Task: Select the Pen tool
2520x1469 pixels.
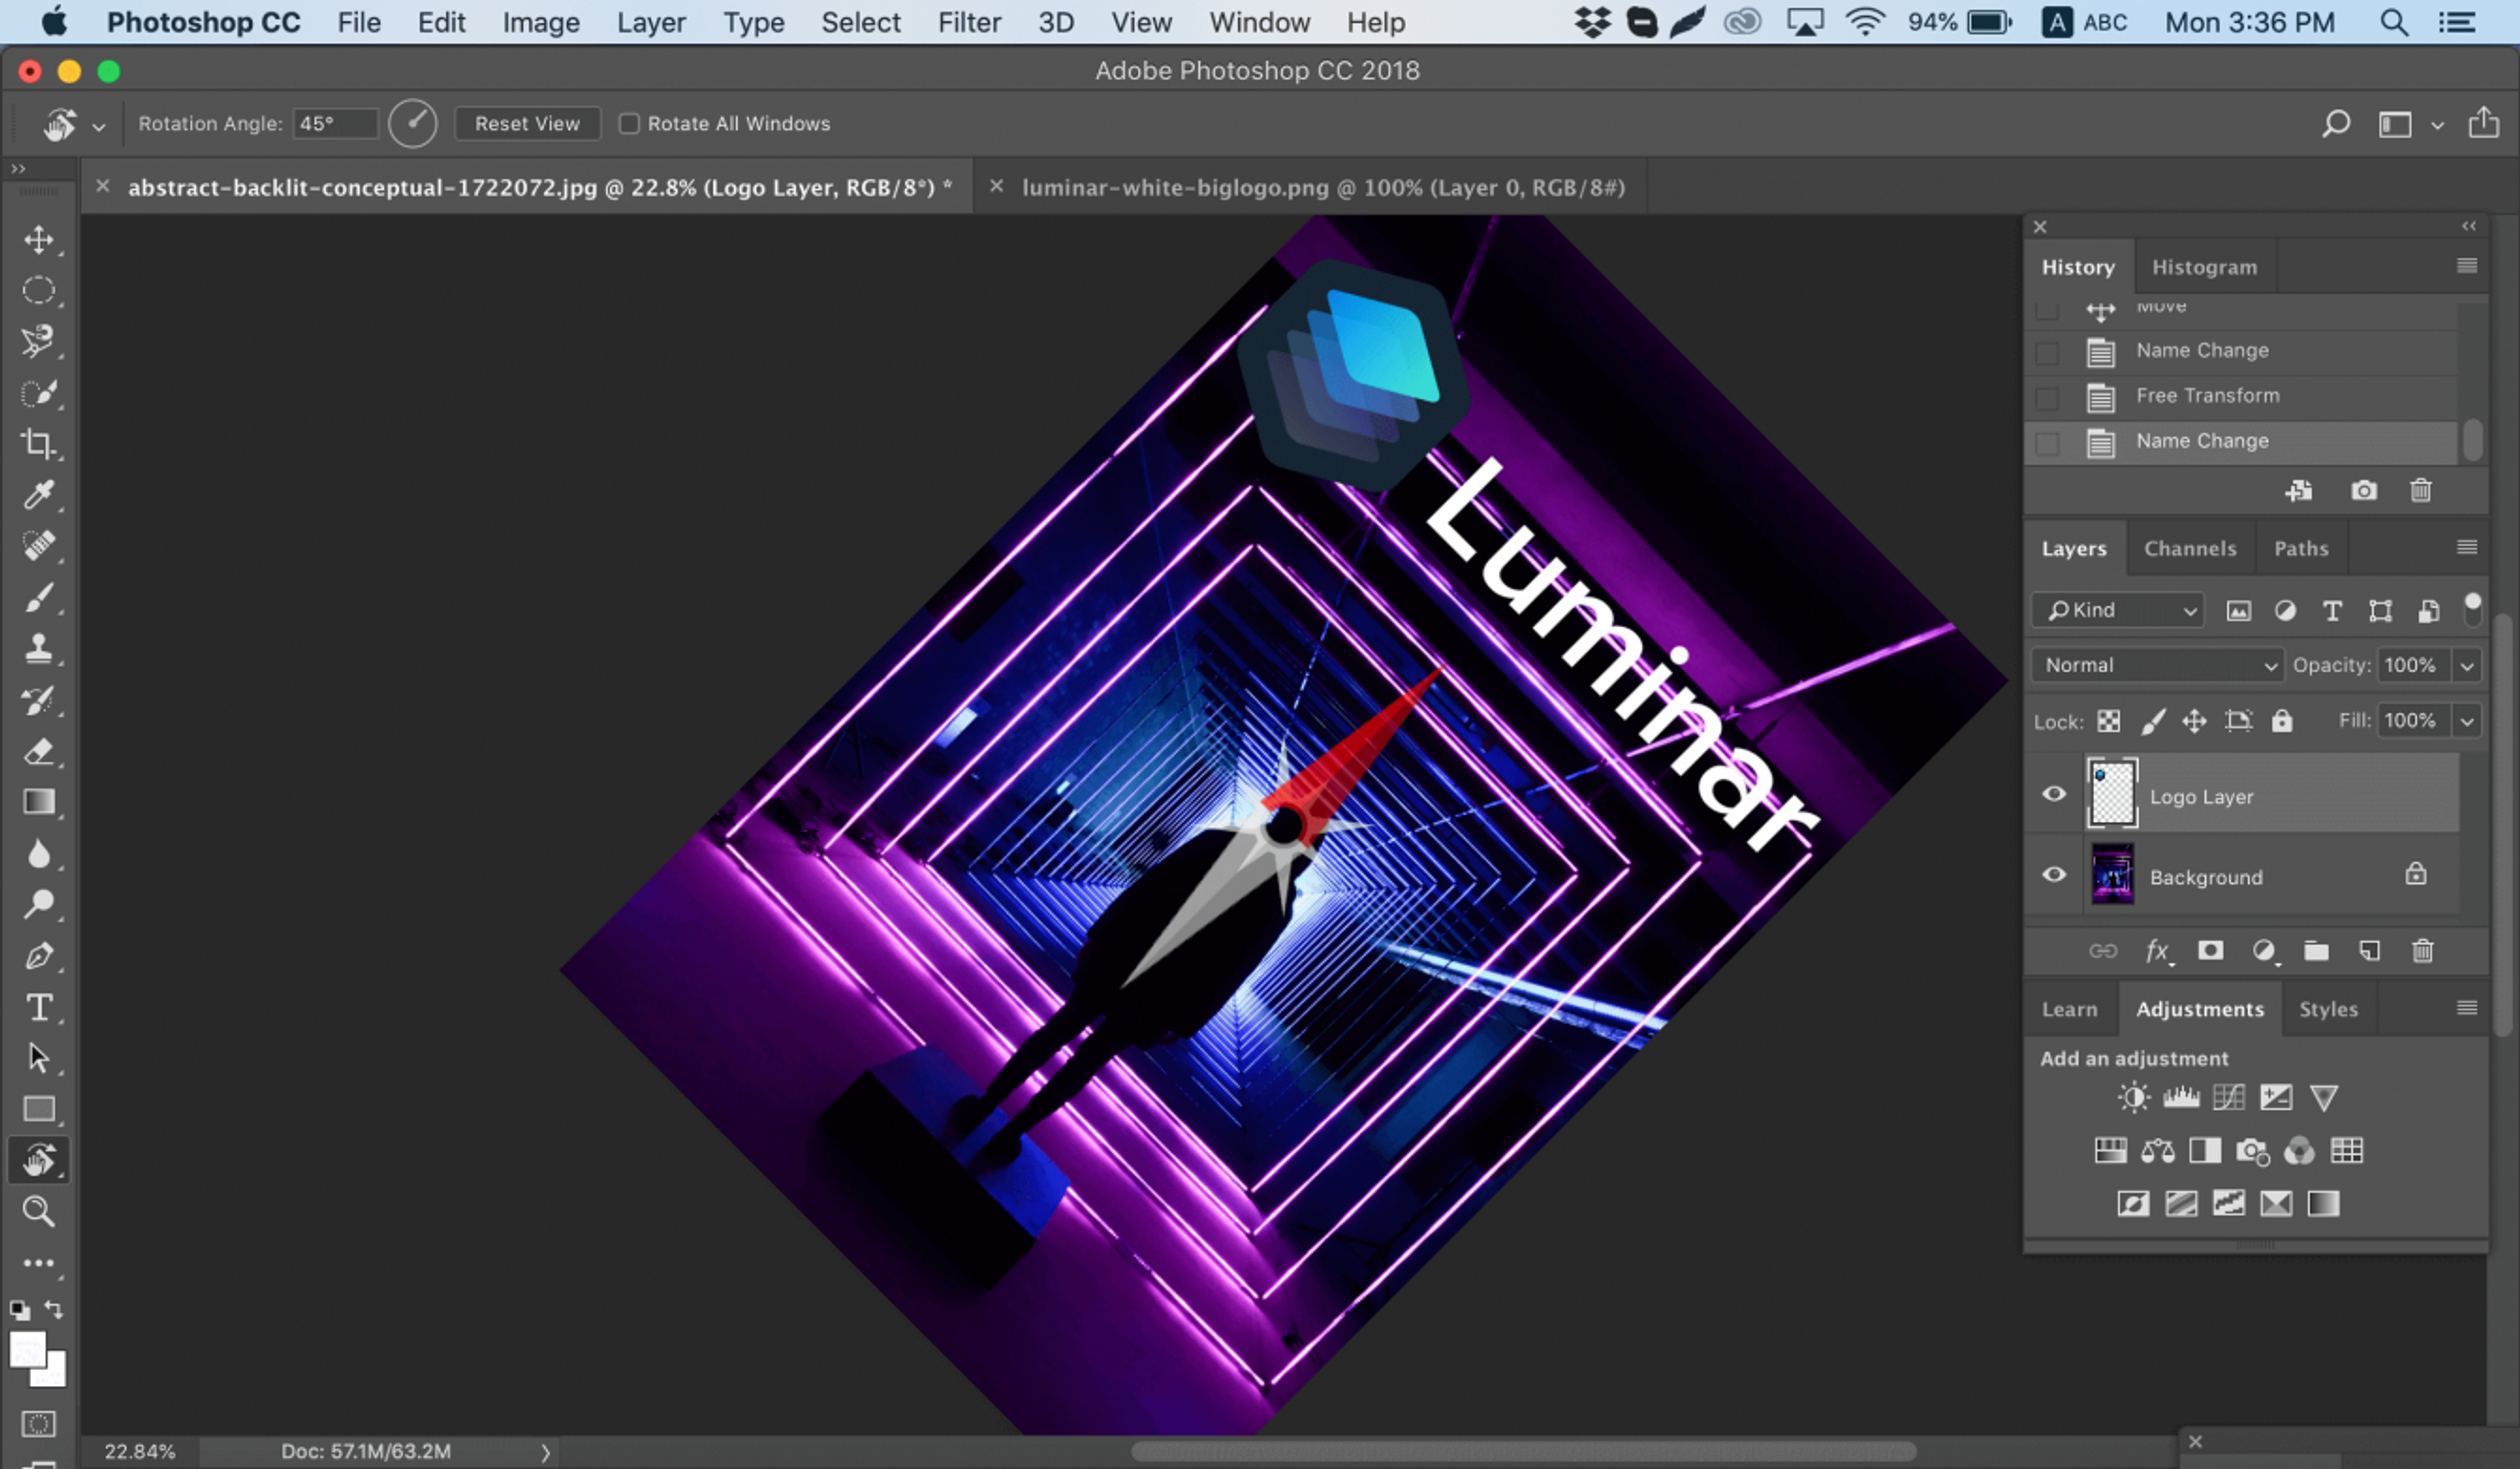Action: pos(40,957)
